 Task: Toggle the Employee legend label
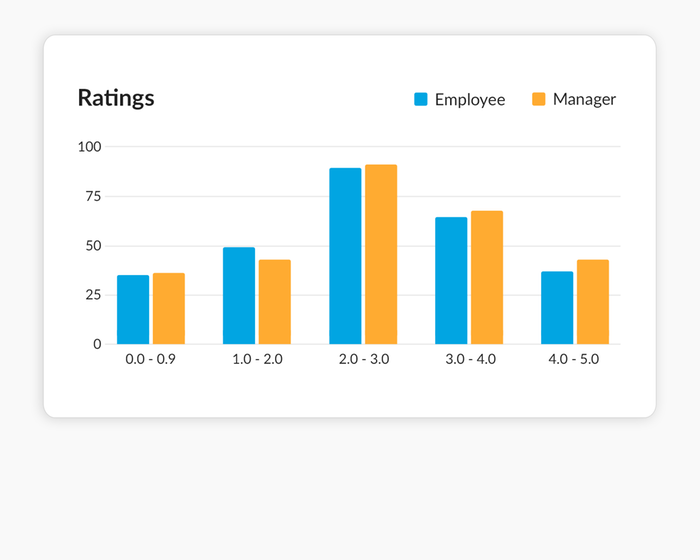469,99
